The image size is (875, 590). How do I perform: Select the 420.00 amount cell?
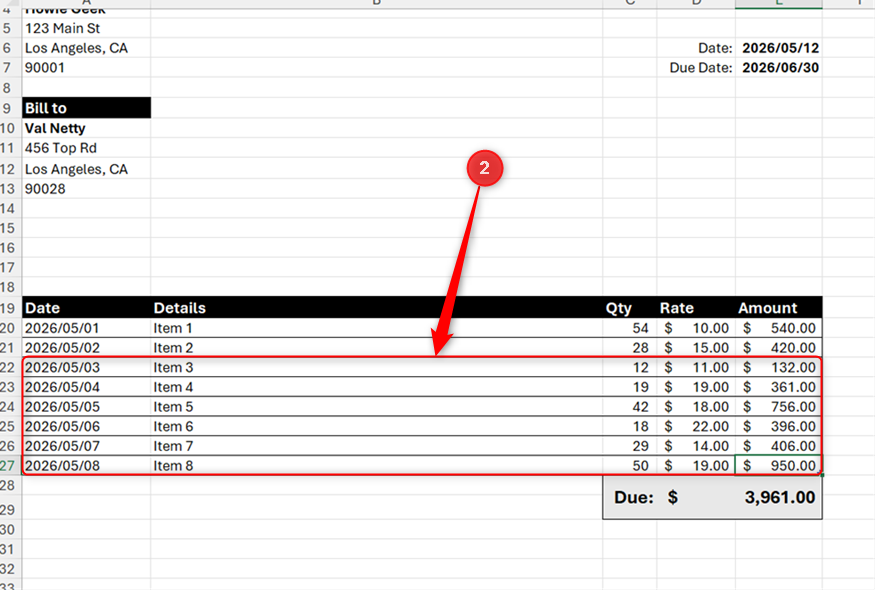778,347
